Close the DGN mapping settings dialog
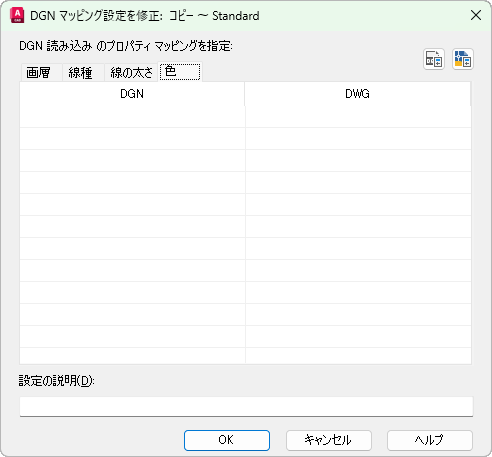492x457 pixels. tap(476, 15)
